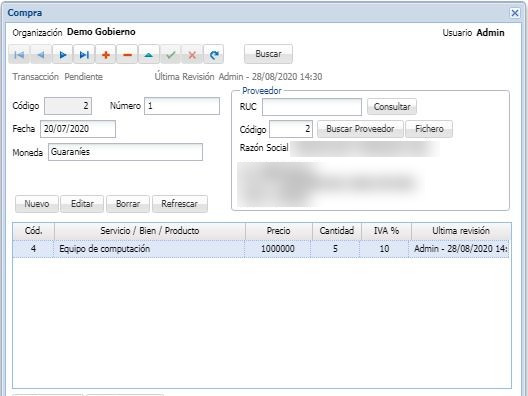Viewport: 528px width, 396px height.
Task: Click the Fichero button
Action: point(429,129)
